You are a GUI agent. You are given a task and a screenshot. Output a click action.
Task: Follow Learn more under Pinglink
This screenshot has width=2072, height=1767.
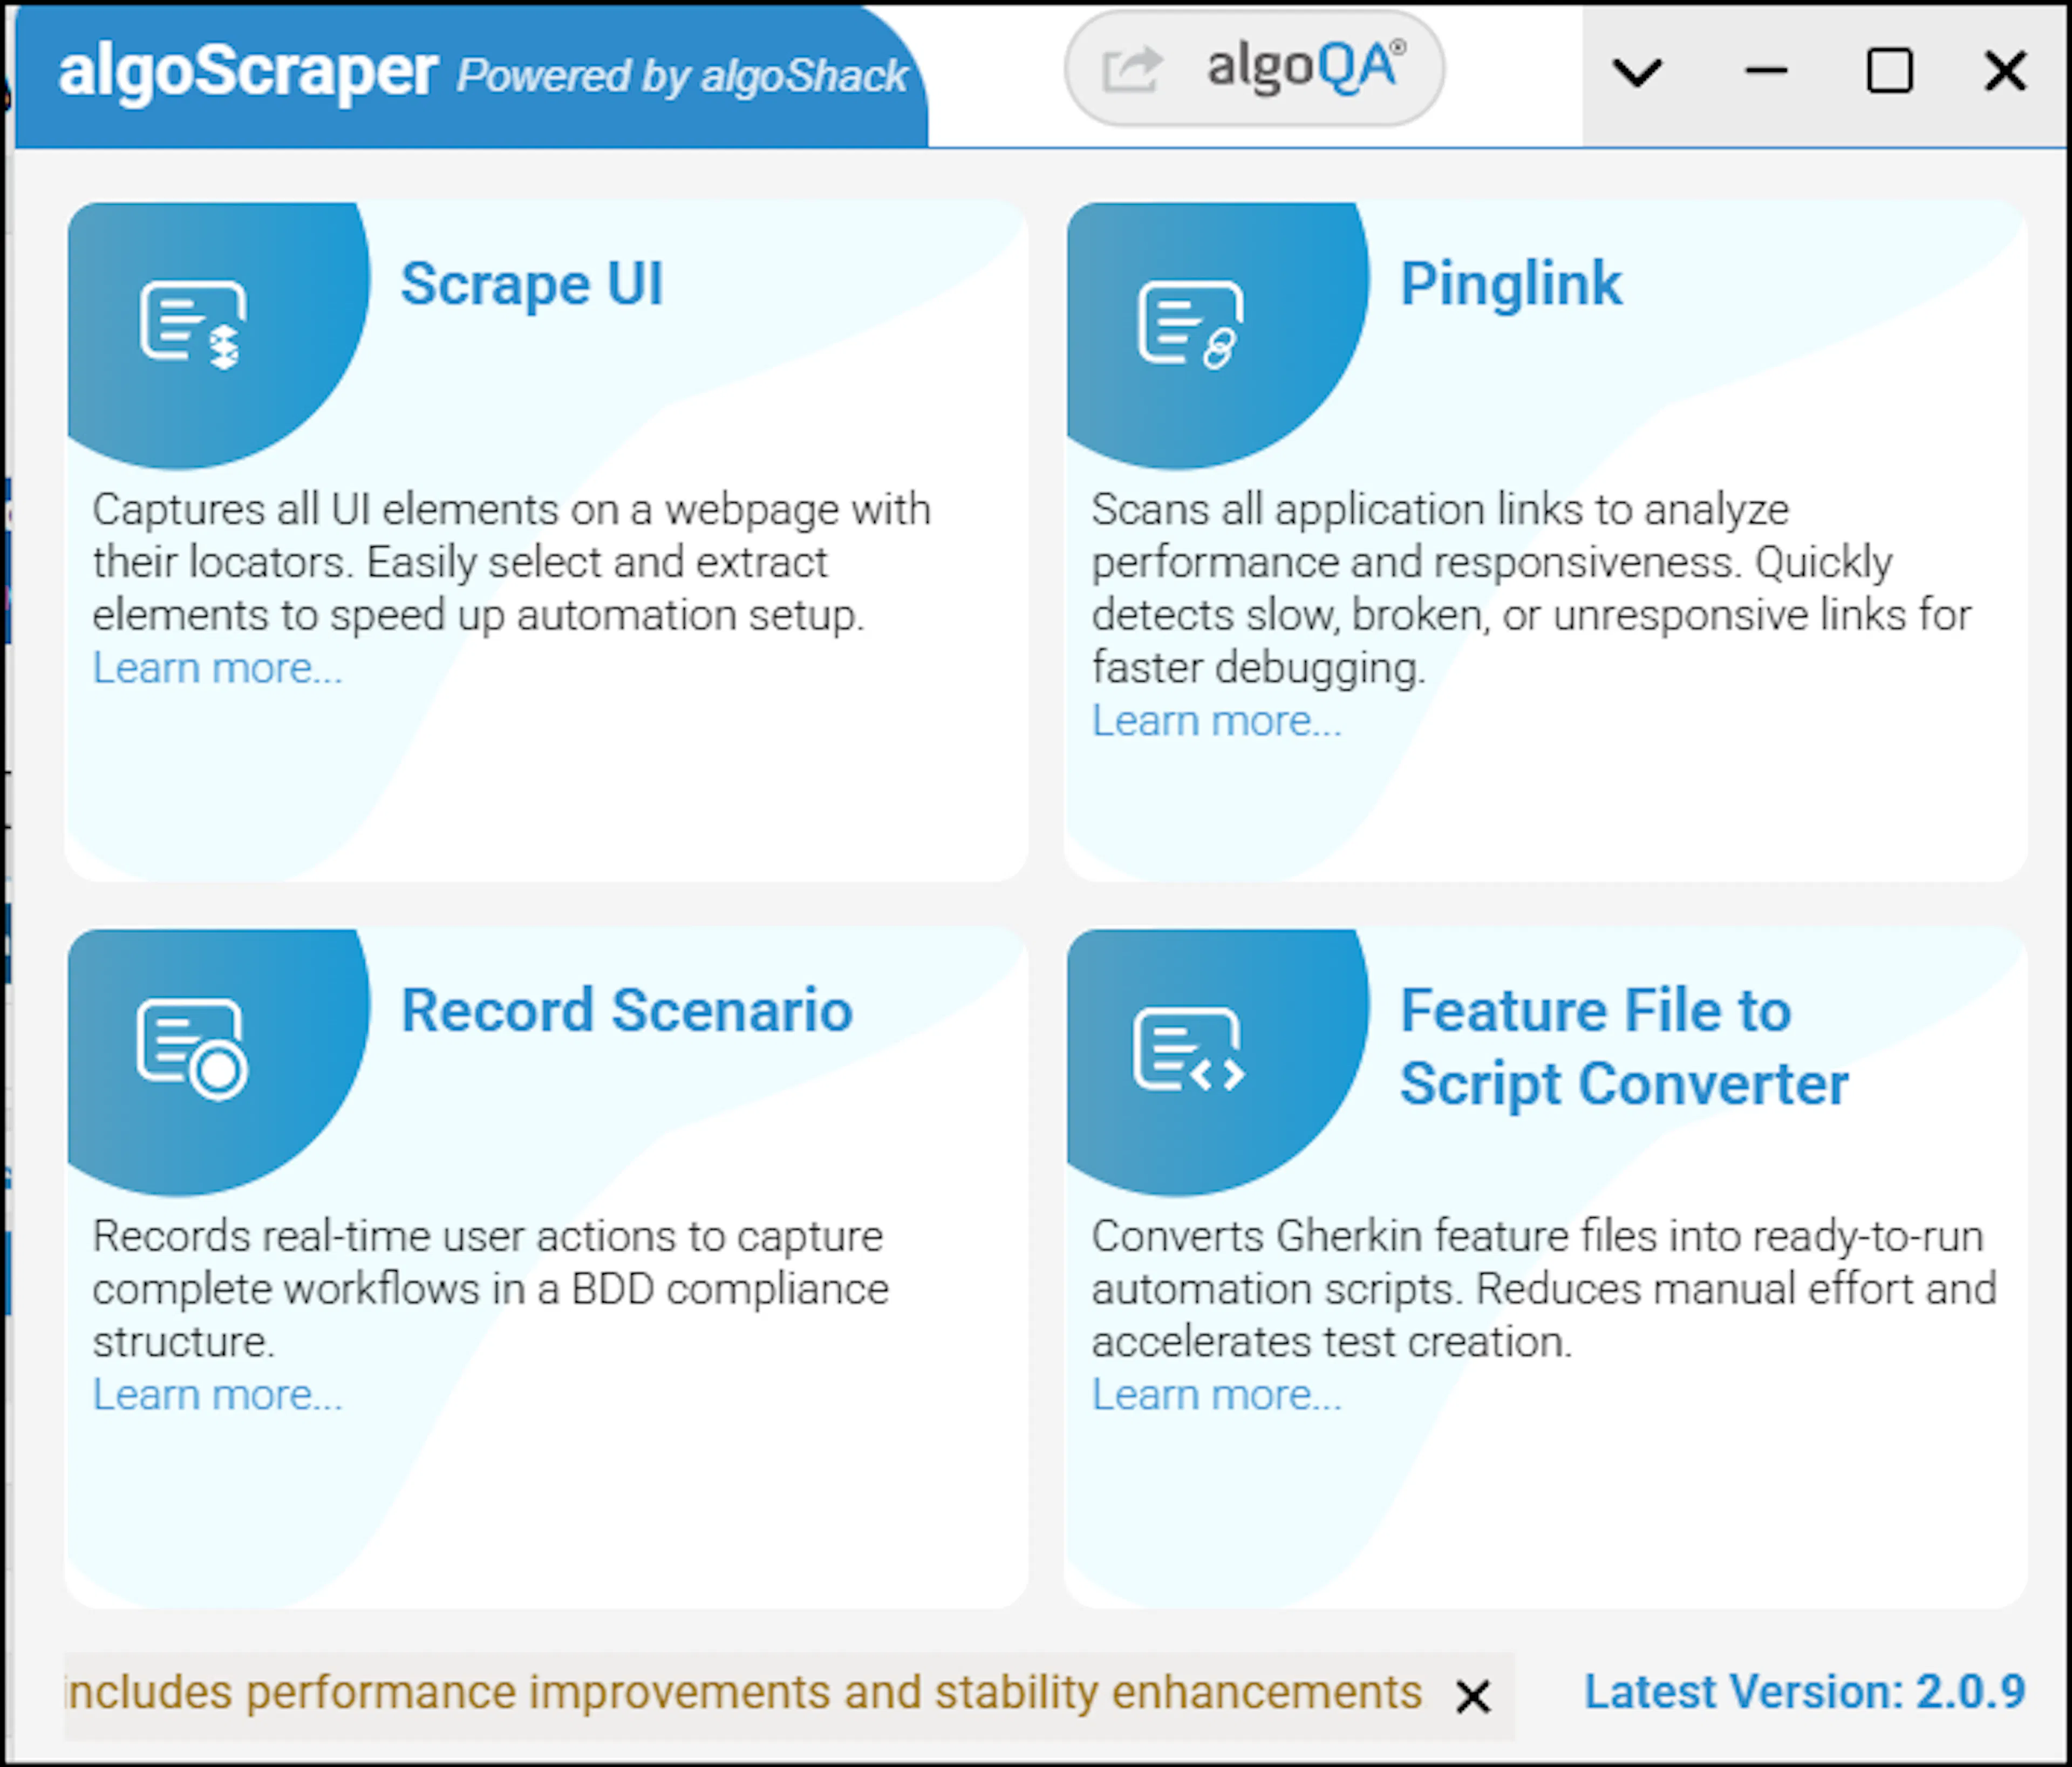tap(1216, 721)
